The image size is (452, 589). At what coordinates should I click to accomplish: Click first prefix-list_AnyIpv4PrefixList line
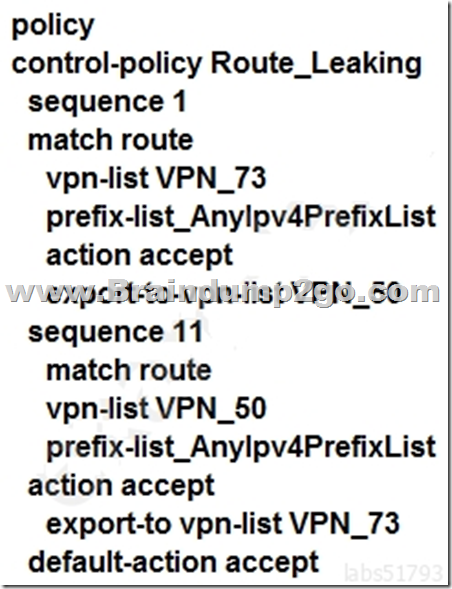pyautogui.click(x=241, y=218)
